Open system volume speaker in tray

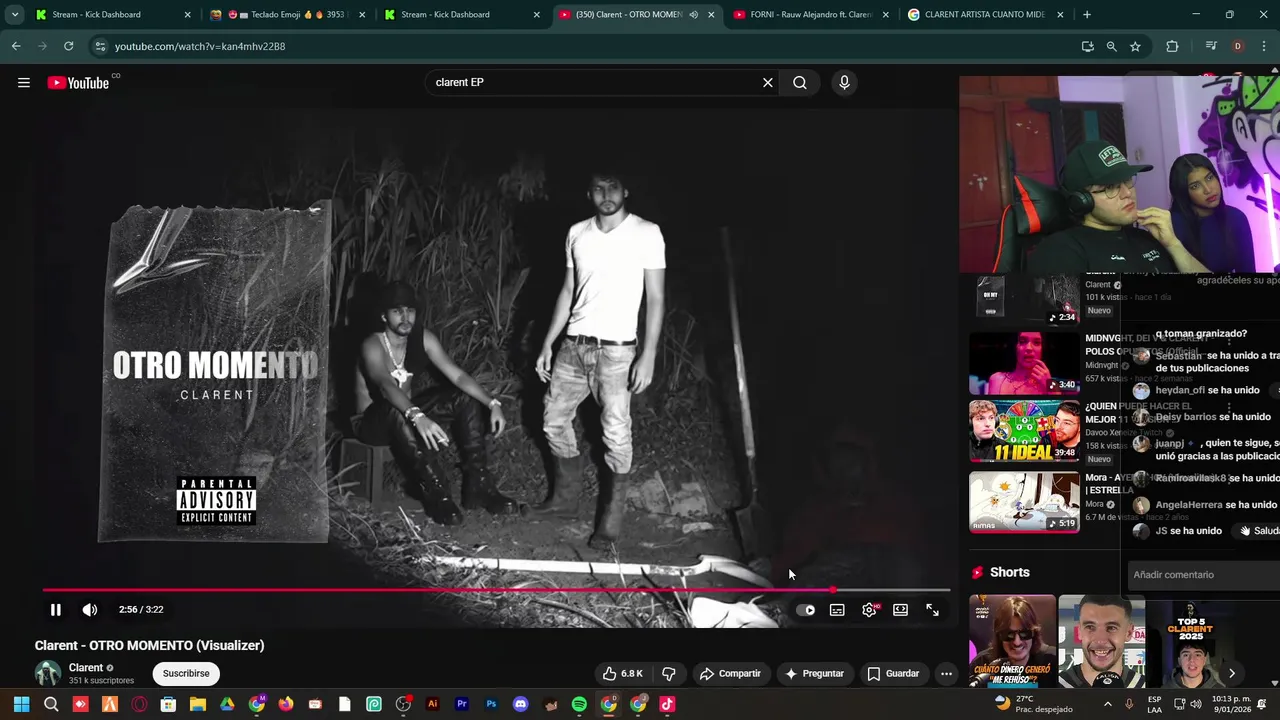point(1195,704)
